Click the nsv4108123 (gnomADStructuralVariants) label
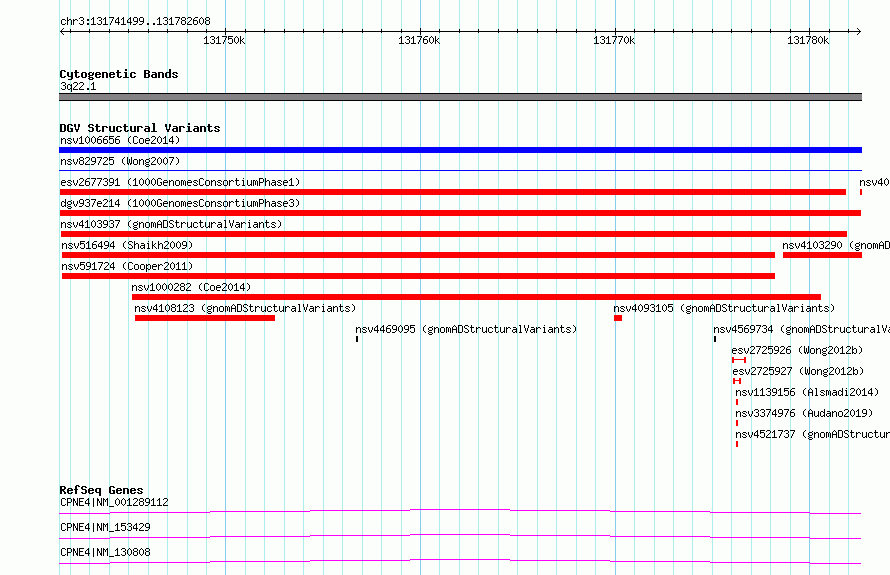 (x=245, y=308)
